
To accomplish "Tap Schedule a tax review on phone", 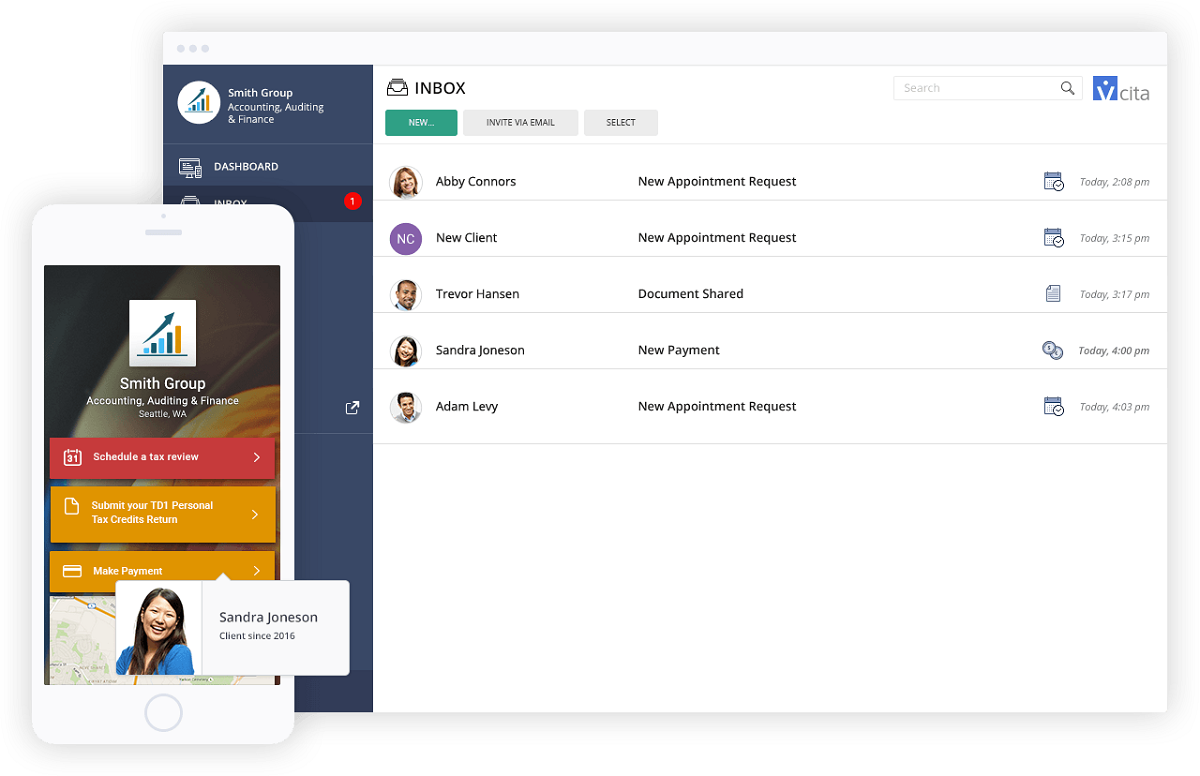I will [x=162, y=457].
